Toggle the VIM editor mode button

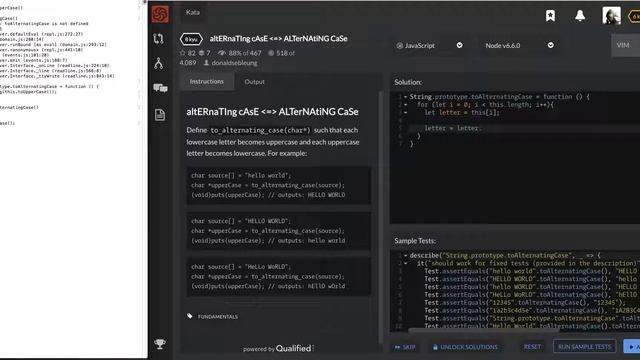coord(625,45)
